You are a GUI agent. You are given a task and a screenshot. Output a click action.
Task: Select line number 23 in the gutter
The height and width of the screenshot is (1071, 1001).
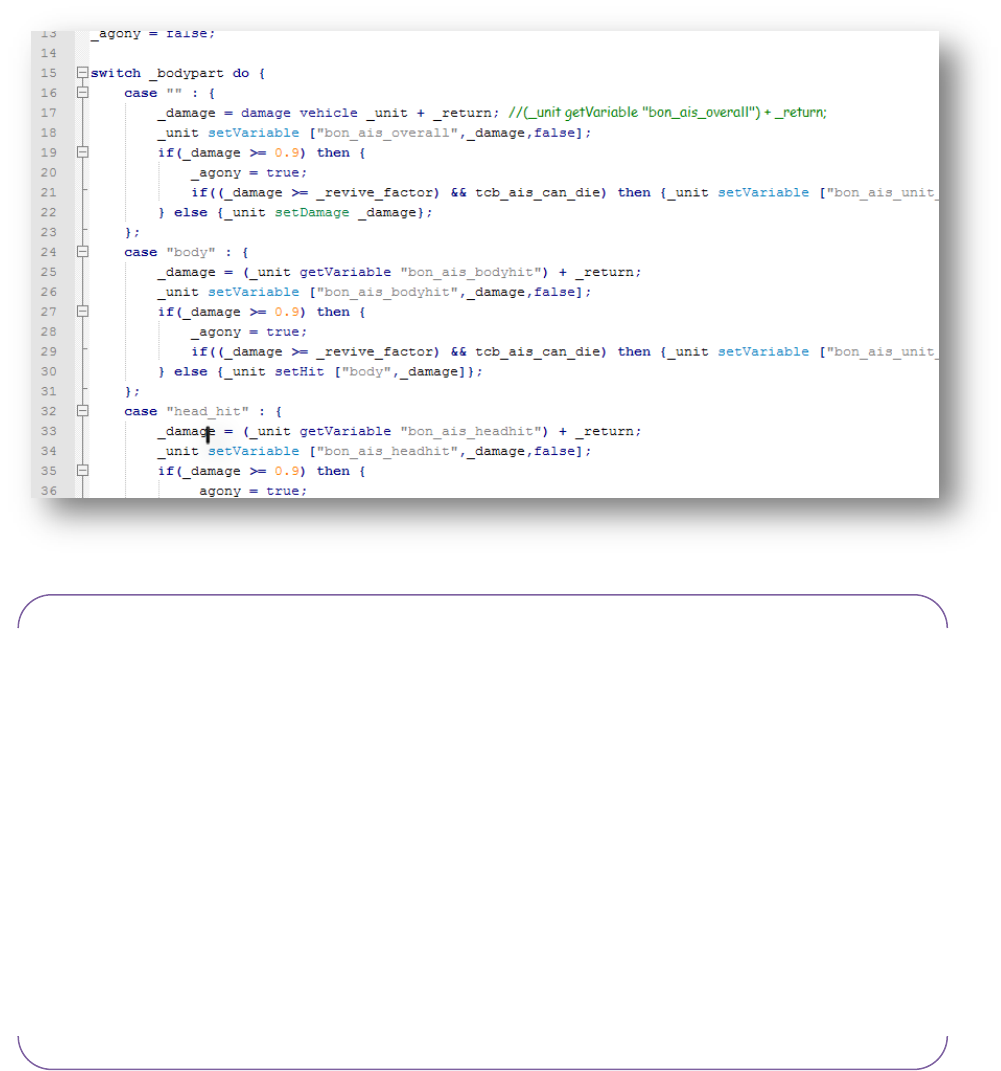[x=48, y=232]
